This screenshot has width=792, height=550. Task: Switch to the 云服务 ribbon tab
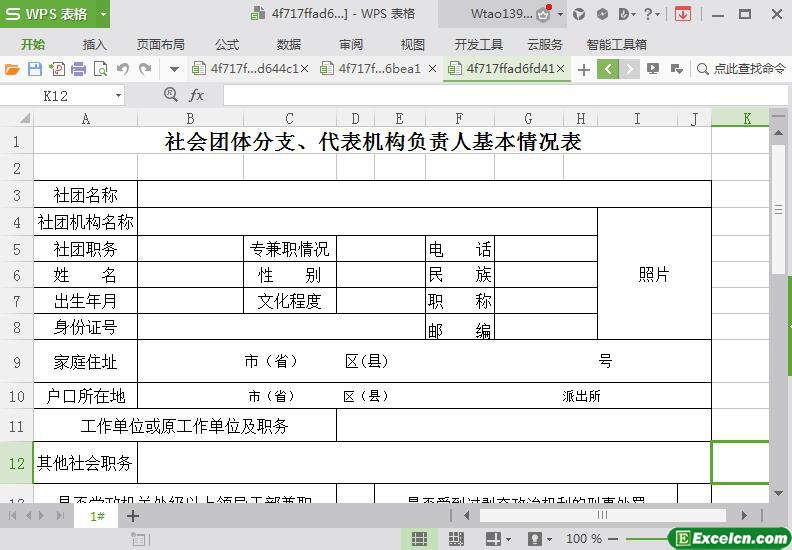(544, 44)
